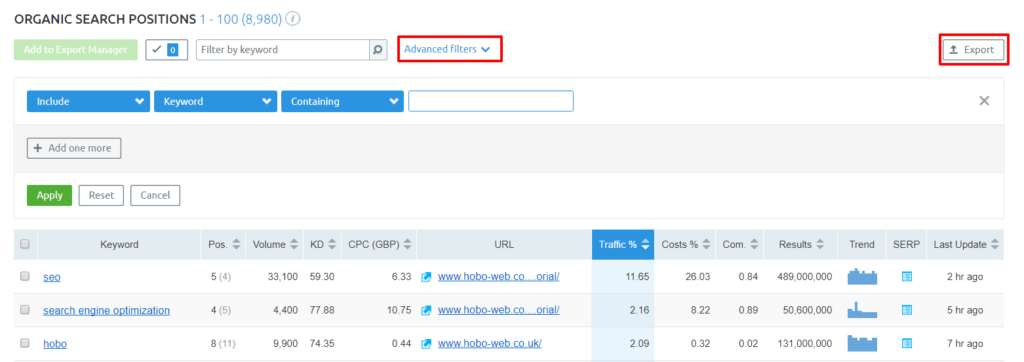The image size is (1024, 362).
Task: Open the hobo keyword link
Action: 55,343
